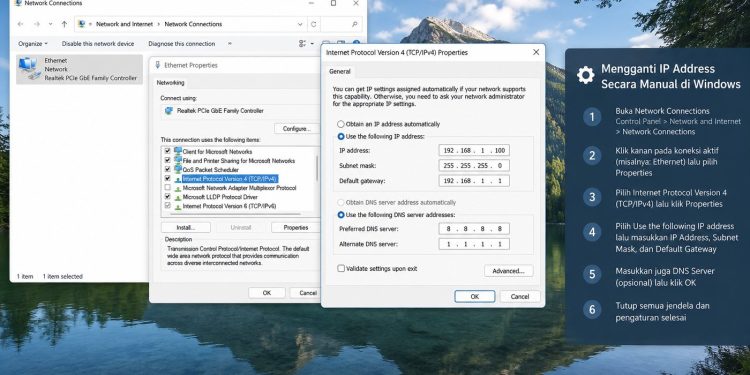Viewport: 750px width, 375px height.
Task: Toggle Internet Protocol Version 4 checkbox
Action: (167, 178)
